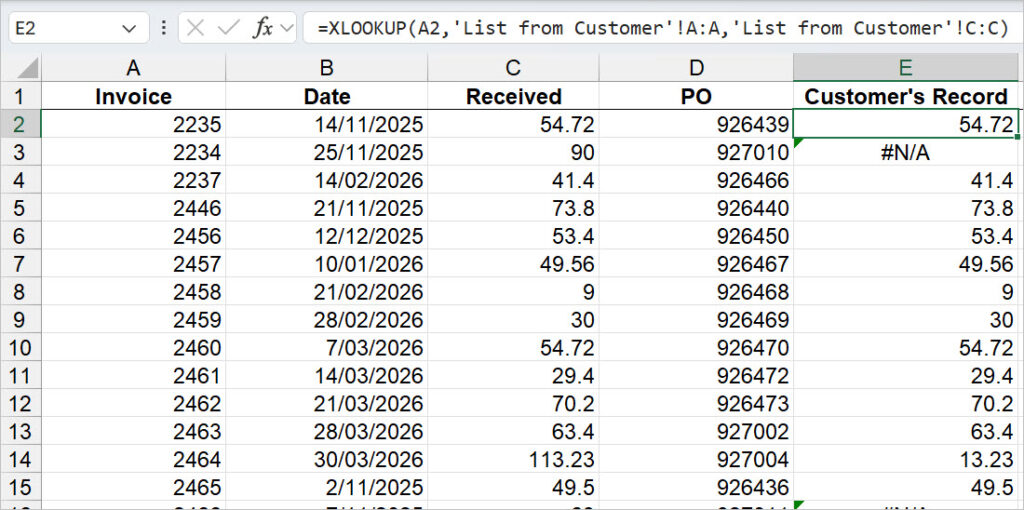This screenshot has height=510, width=1024.
Task: Select Received cell 113.23
Action: click(513, 458)
